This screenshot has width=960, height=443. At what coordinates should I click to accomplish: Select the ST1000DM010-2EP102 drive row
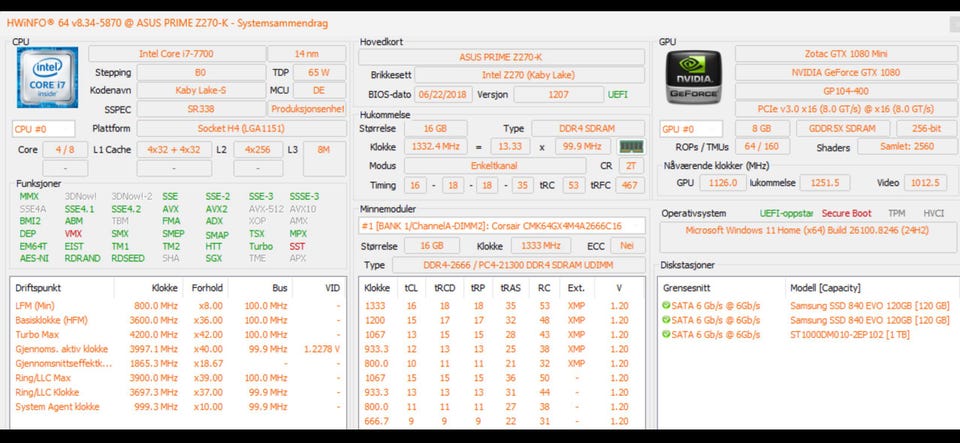coord(807,335)
